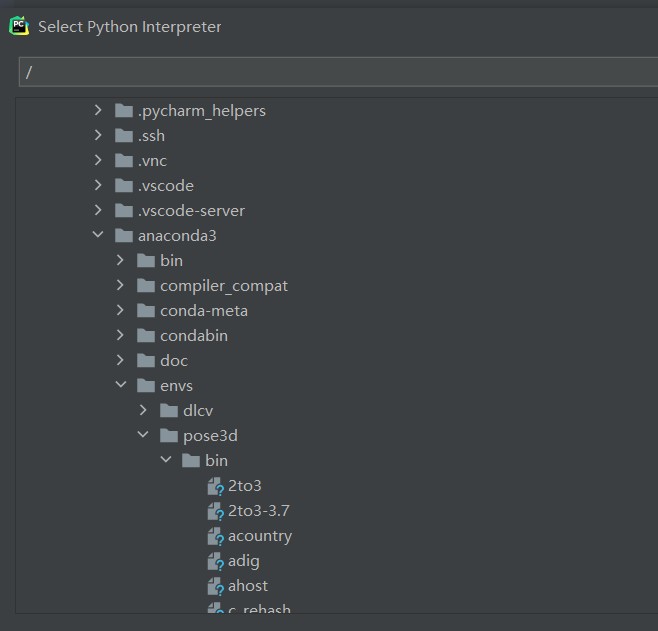Collapse the anaconda3 folder

coord(98,235)
